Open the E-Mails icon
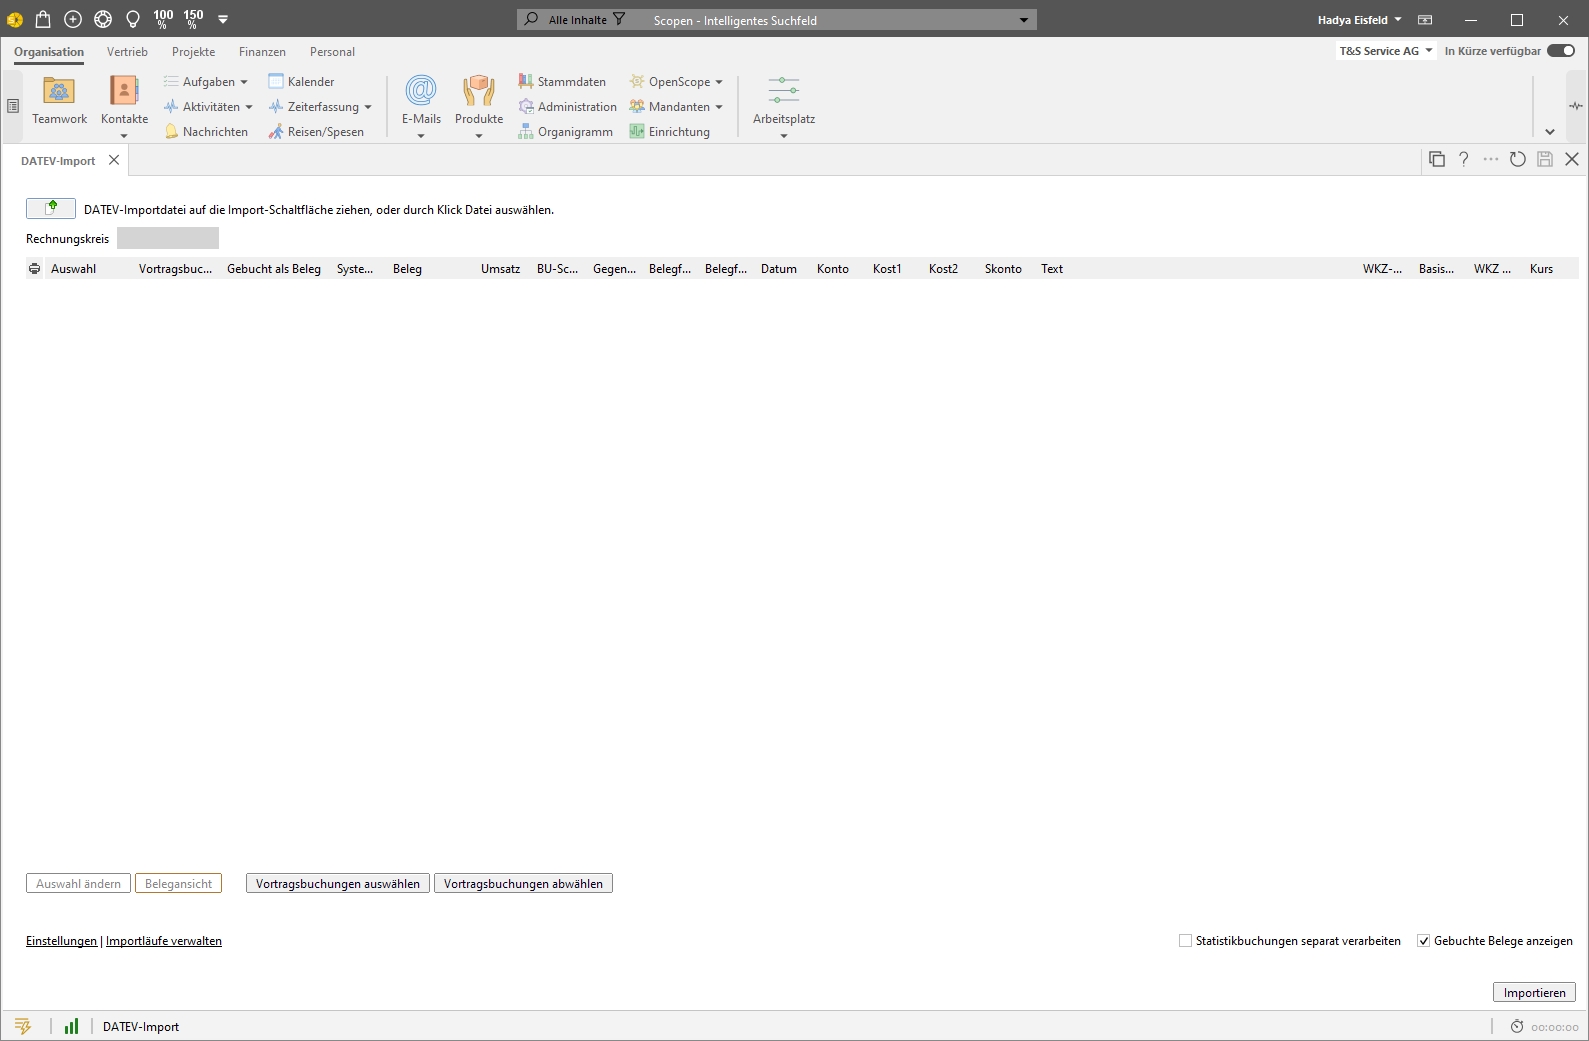 tap(421, 92)
